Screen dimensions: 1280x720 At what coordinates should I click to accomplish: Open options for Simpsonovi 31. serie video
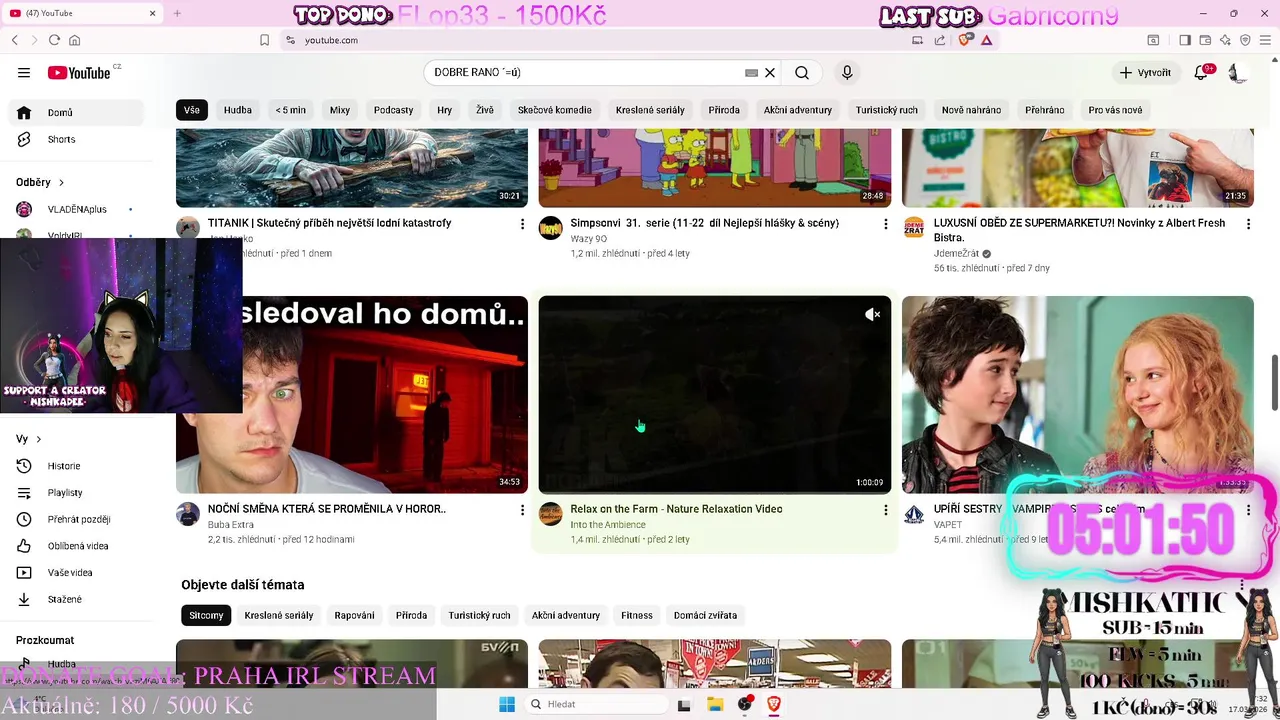pyautogui.click(x=885, y=224)
